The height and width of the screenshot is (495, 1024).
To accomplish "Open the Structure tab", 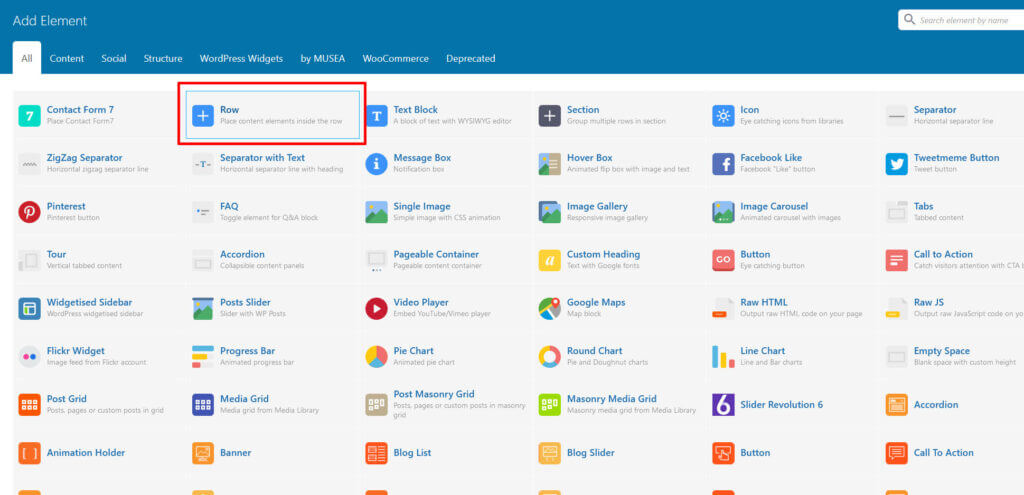I will tap(163, 58).
